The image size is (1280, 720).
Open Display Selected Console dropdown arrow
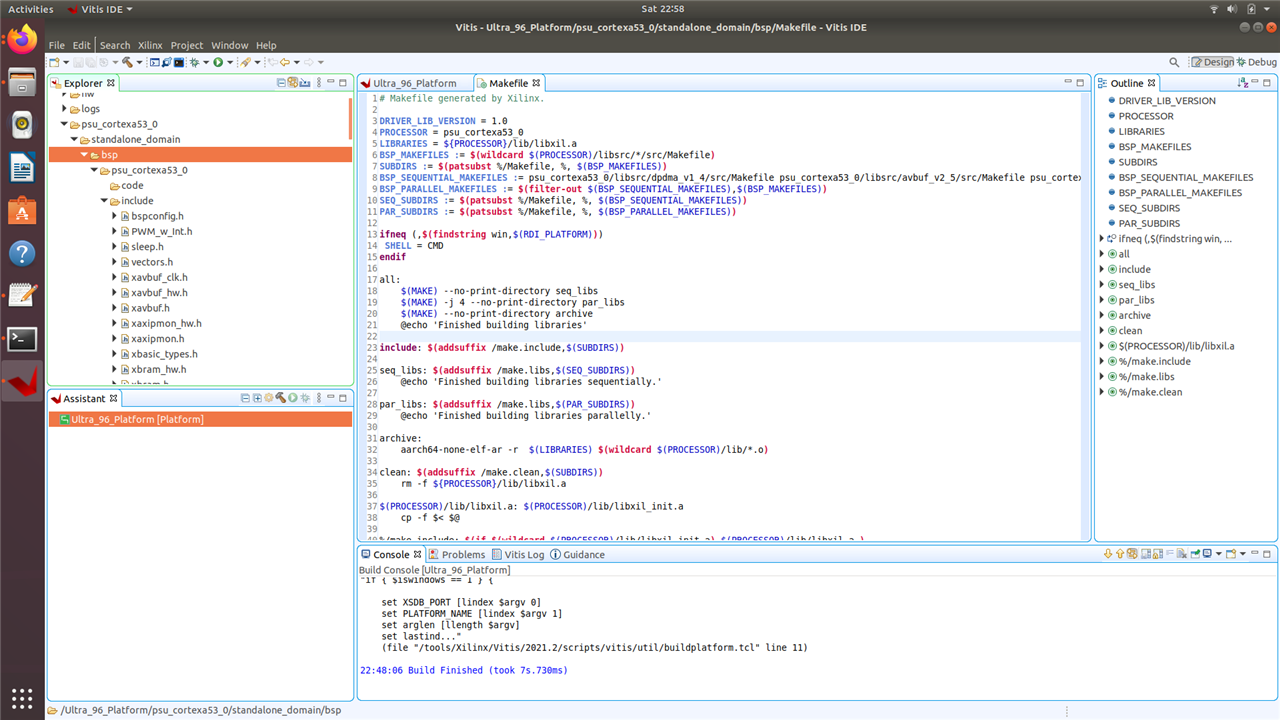(x=1218, y=554)
